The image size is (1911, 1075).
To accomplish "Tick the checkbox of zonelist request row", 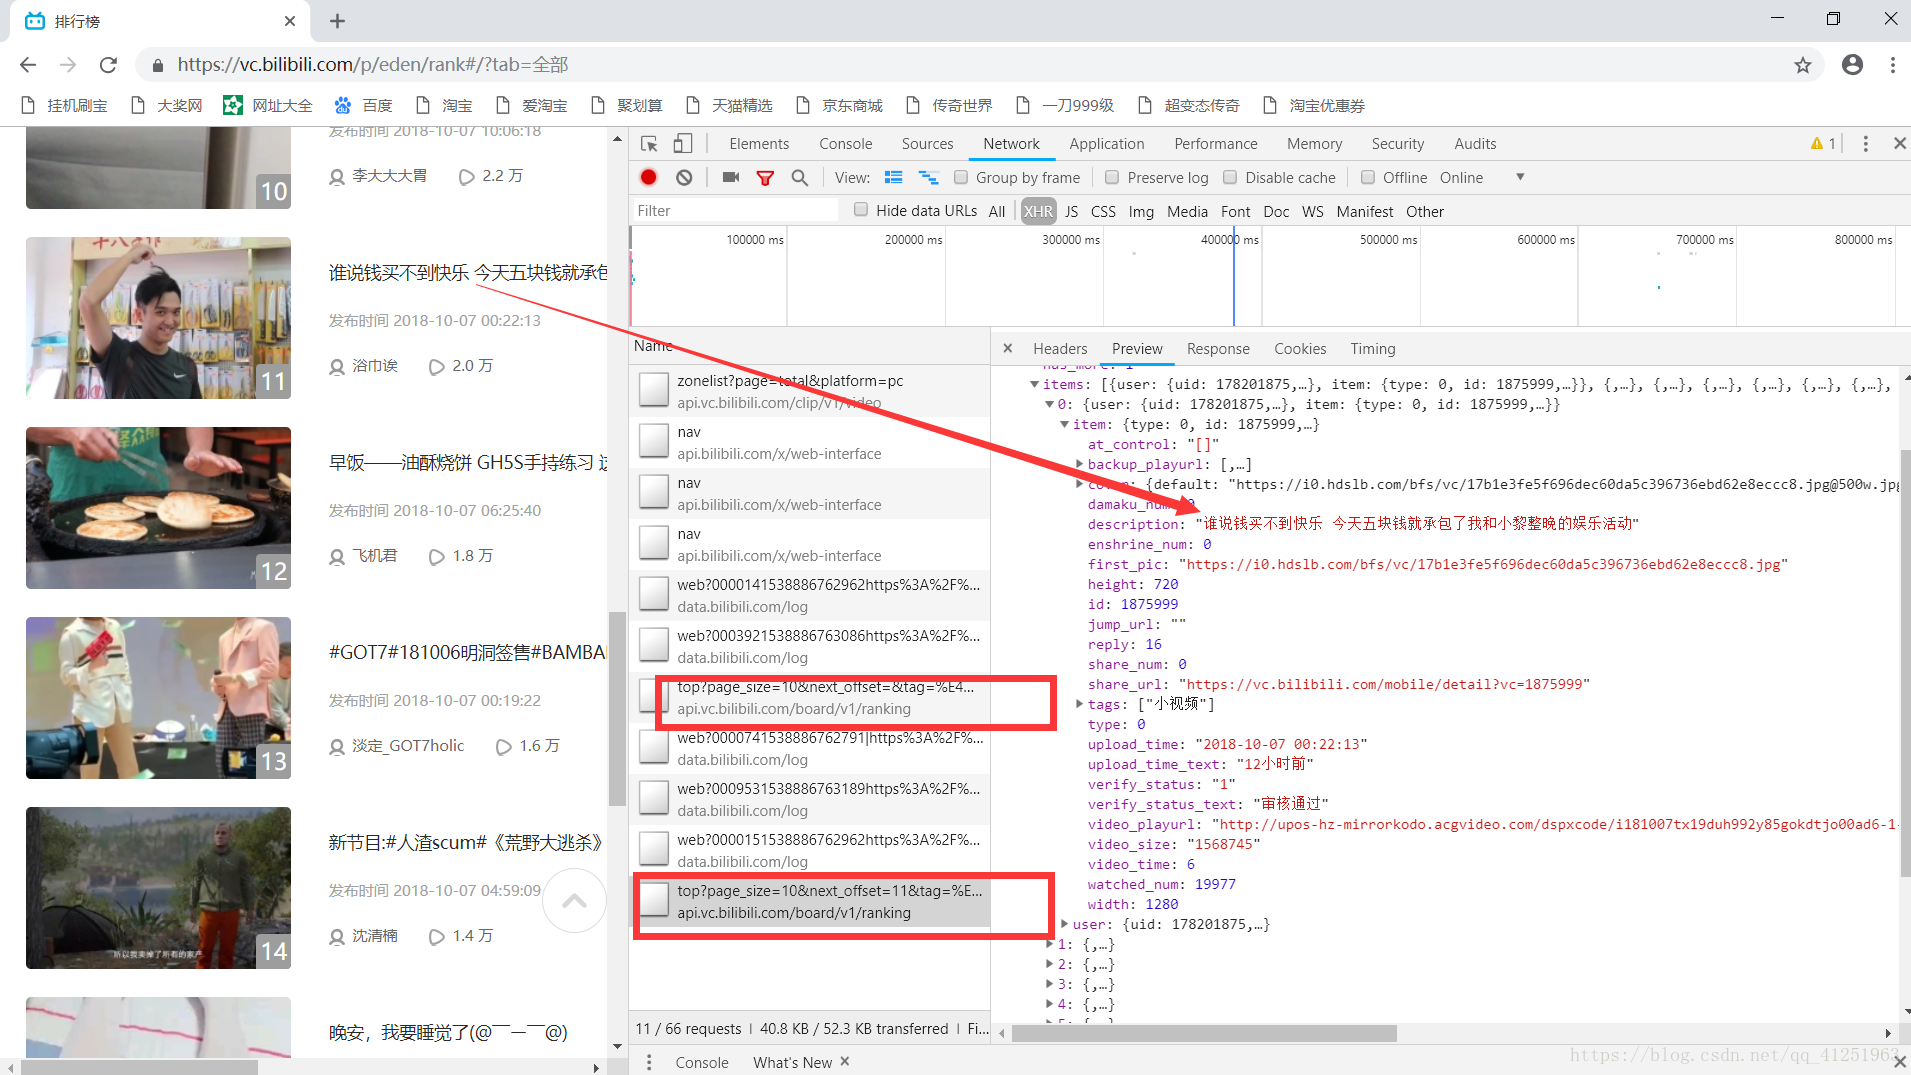I will pyautogui.click(x=654, y=390).
